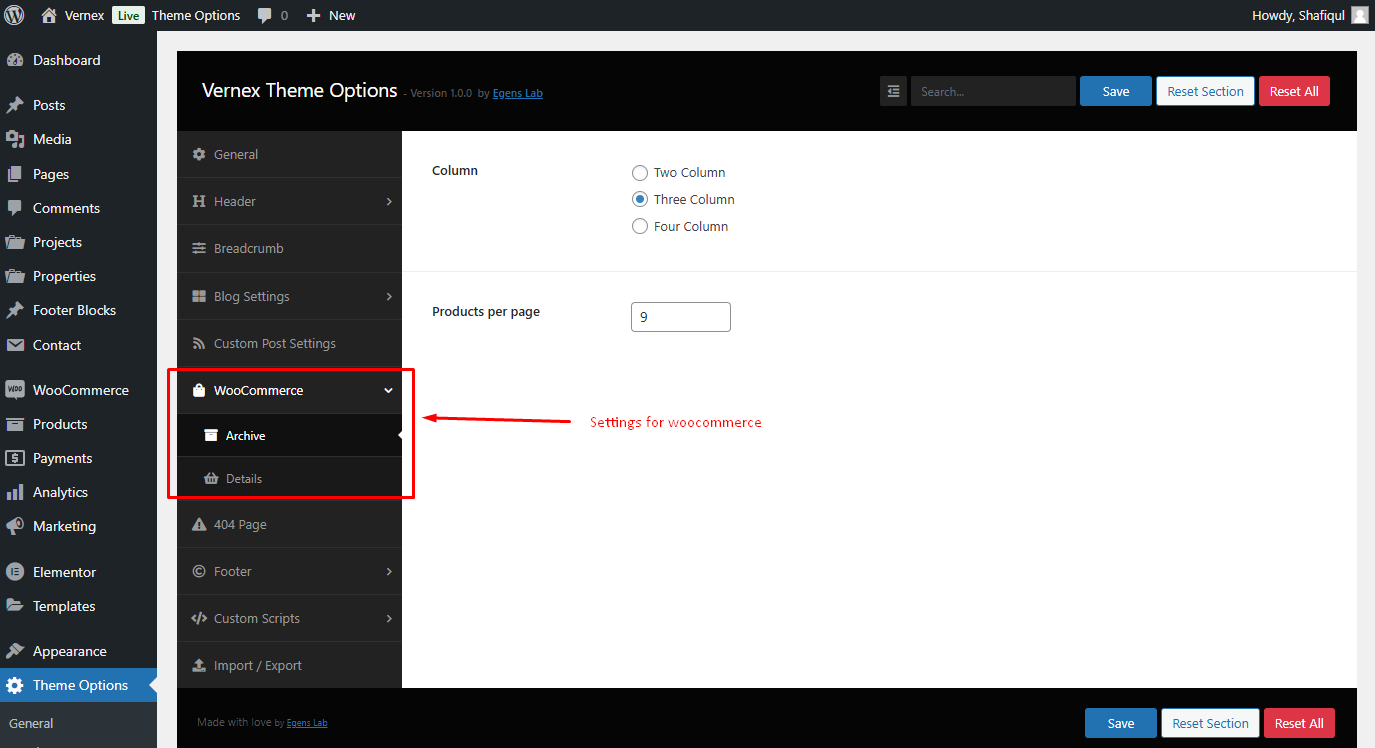Click the bottom Reset All button

[1299, 723]
